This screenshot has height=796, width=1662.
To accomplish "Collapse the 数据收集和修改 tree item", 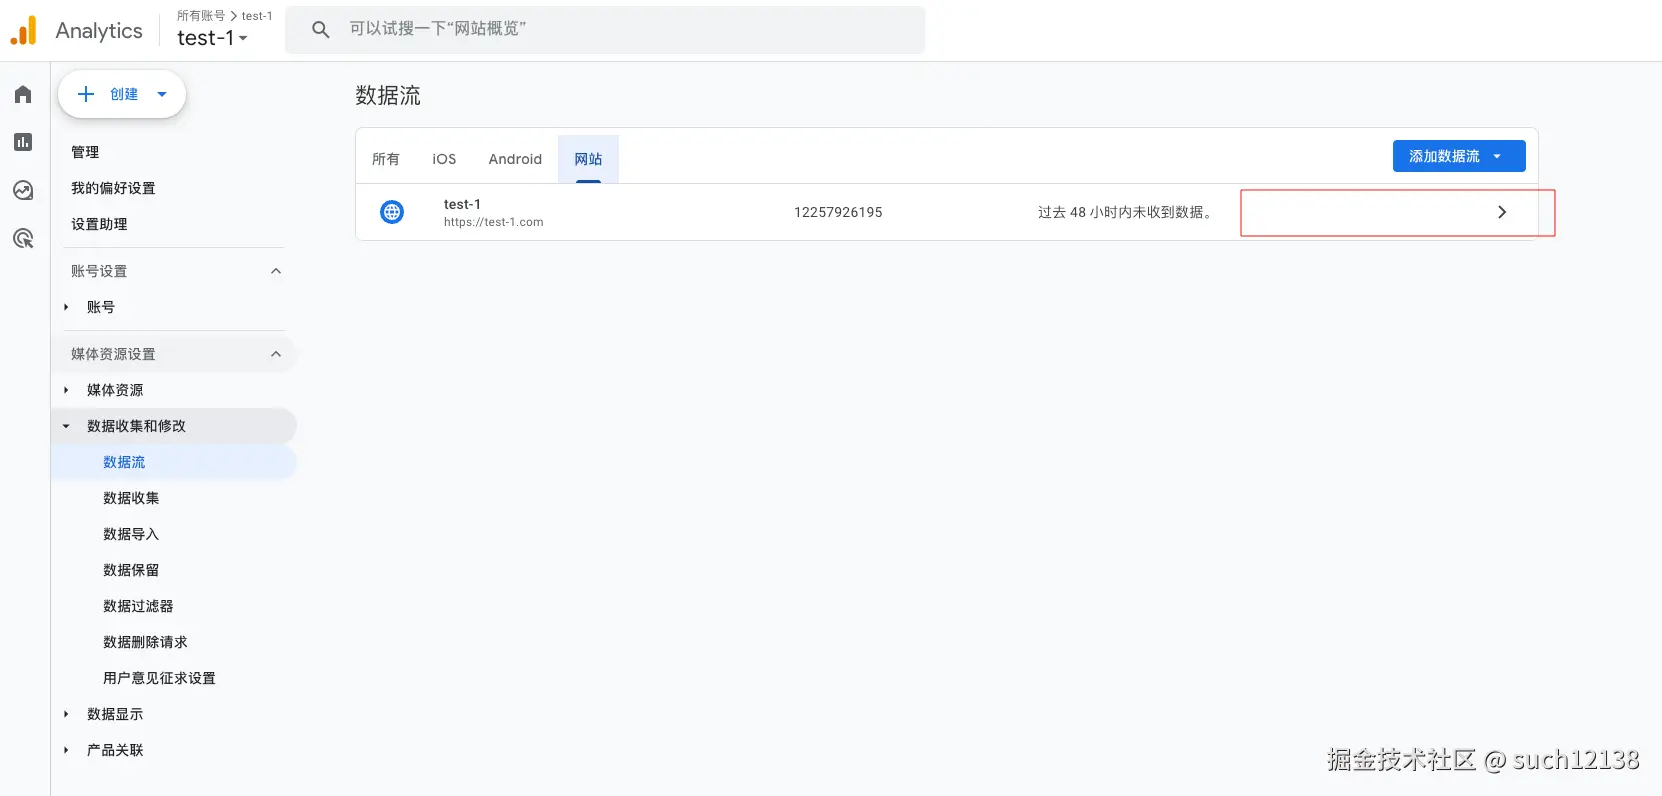I will point(66,426).
